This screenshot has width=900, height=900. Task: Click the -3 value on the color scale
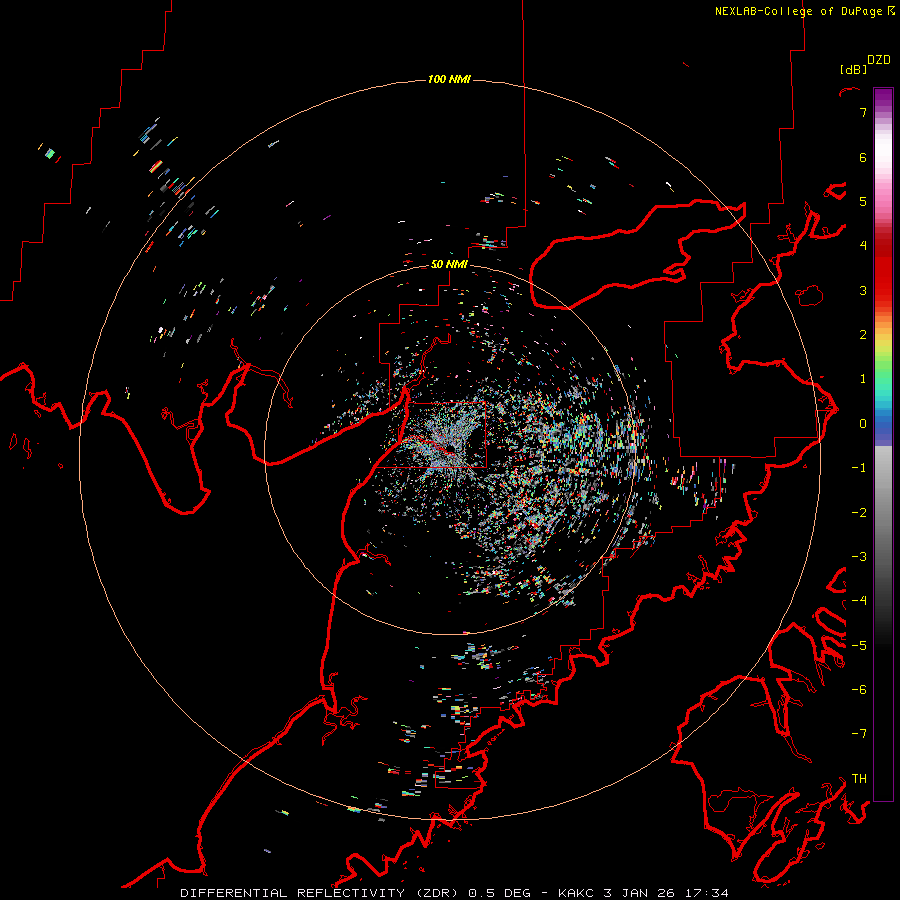[x=859, y=557]
